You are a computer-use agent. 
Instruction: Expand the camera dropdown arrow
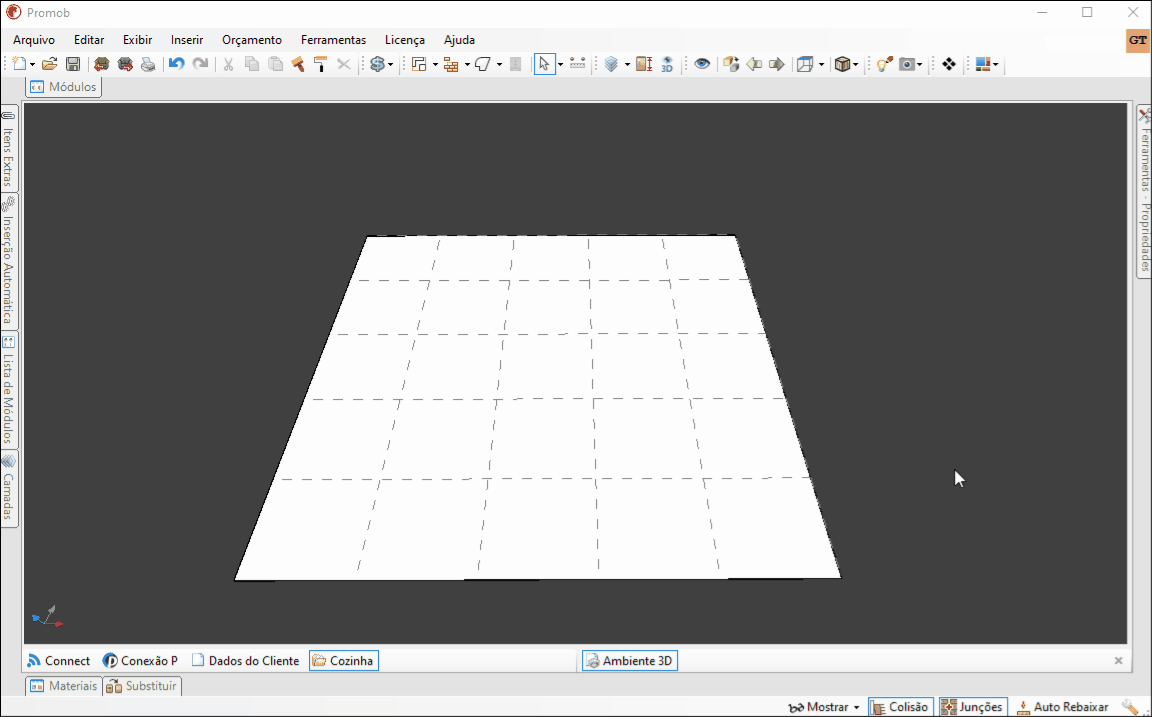click(x=919, y=65)
